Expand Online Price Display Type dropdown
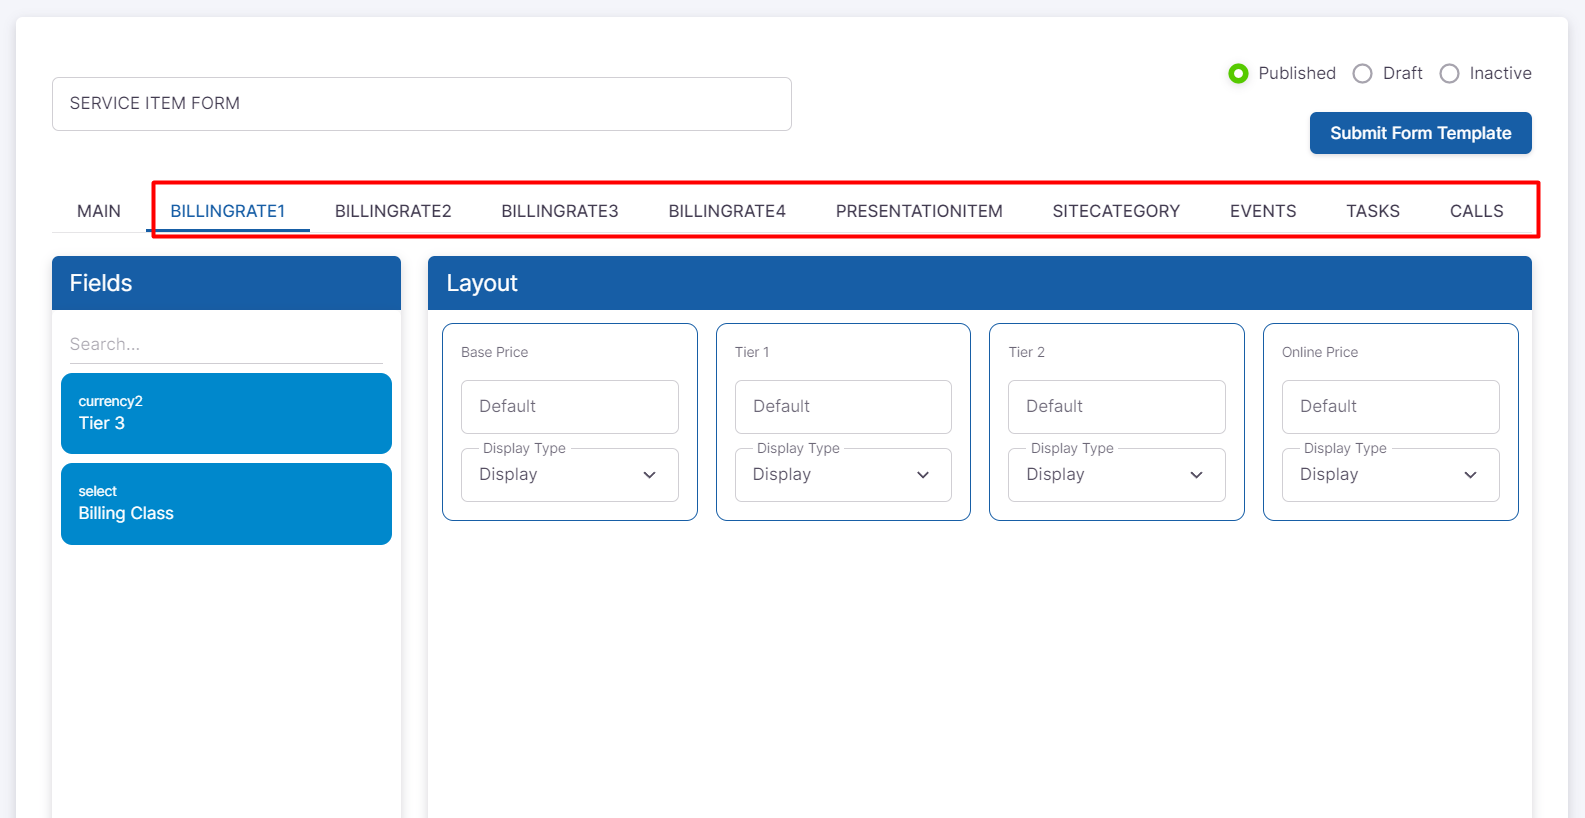The width and height of the screenshot is (1585, 818). (x=1390, y=475)
